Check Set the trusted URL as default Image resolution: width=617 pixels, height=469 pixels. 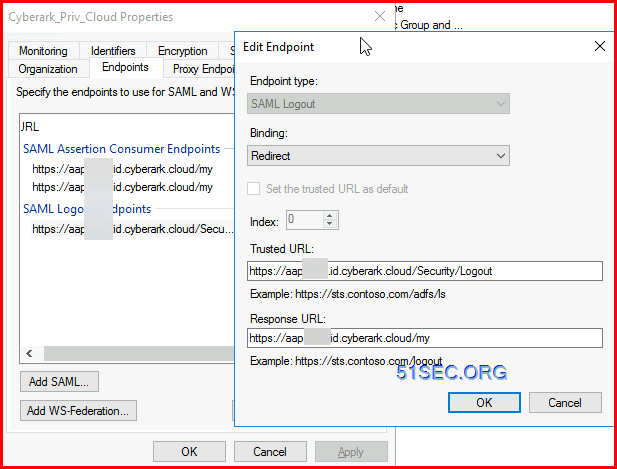point(253,189)
